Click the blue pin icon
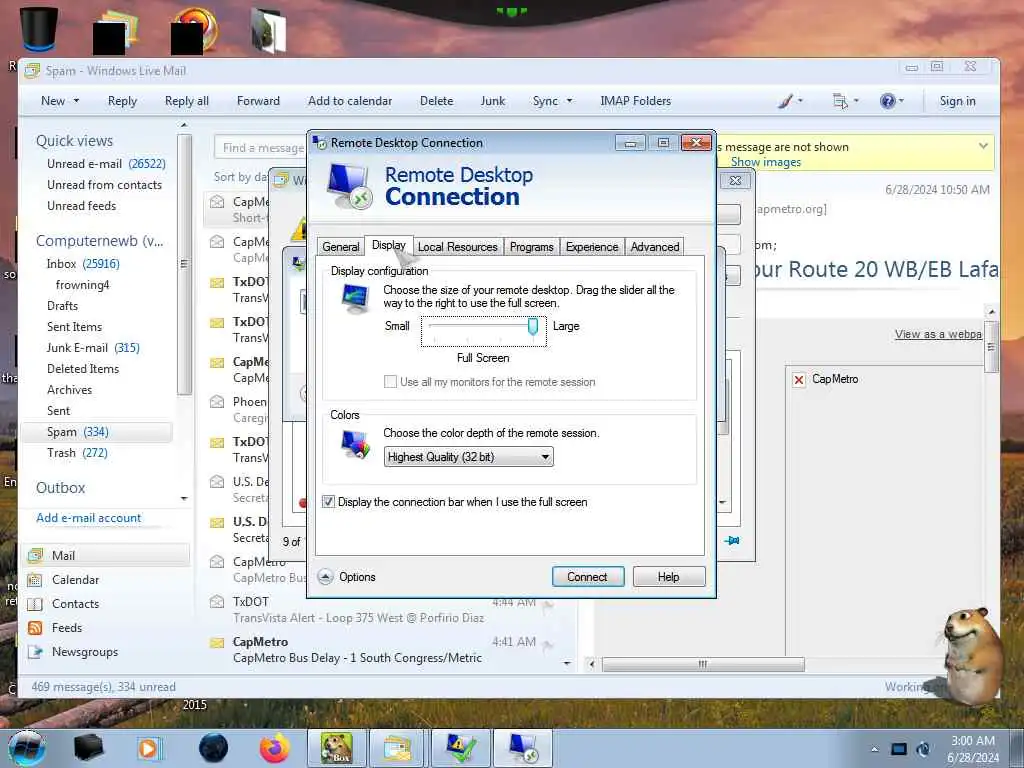This screenshot has width=1024, height=768. pyautogui.click(x=732, y=540)
